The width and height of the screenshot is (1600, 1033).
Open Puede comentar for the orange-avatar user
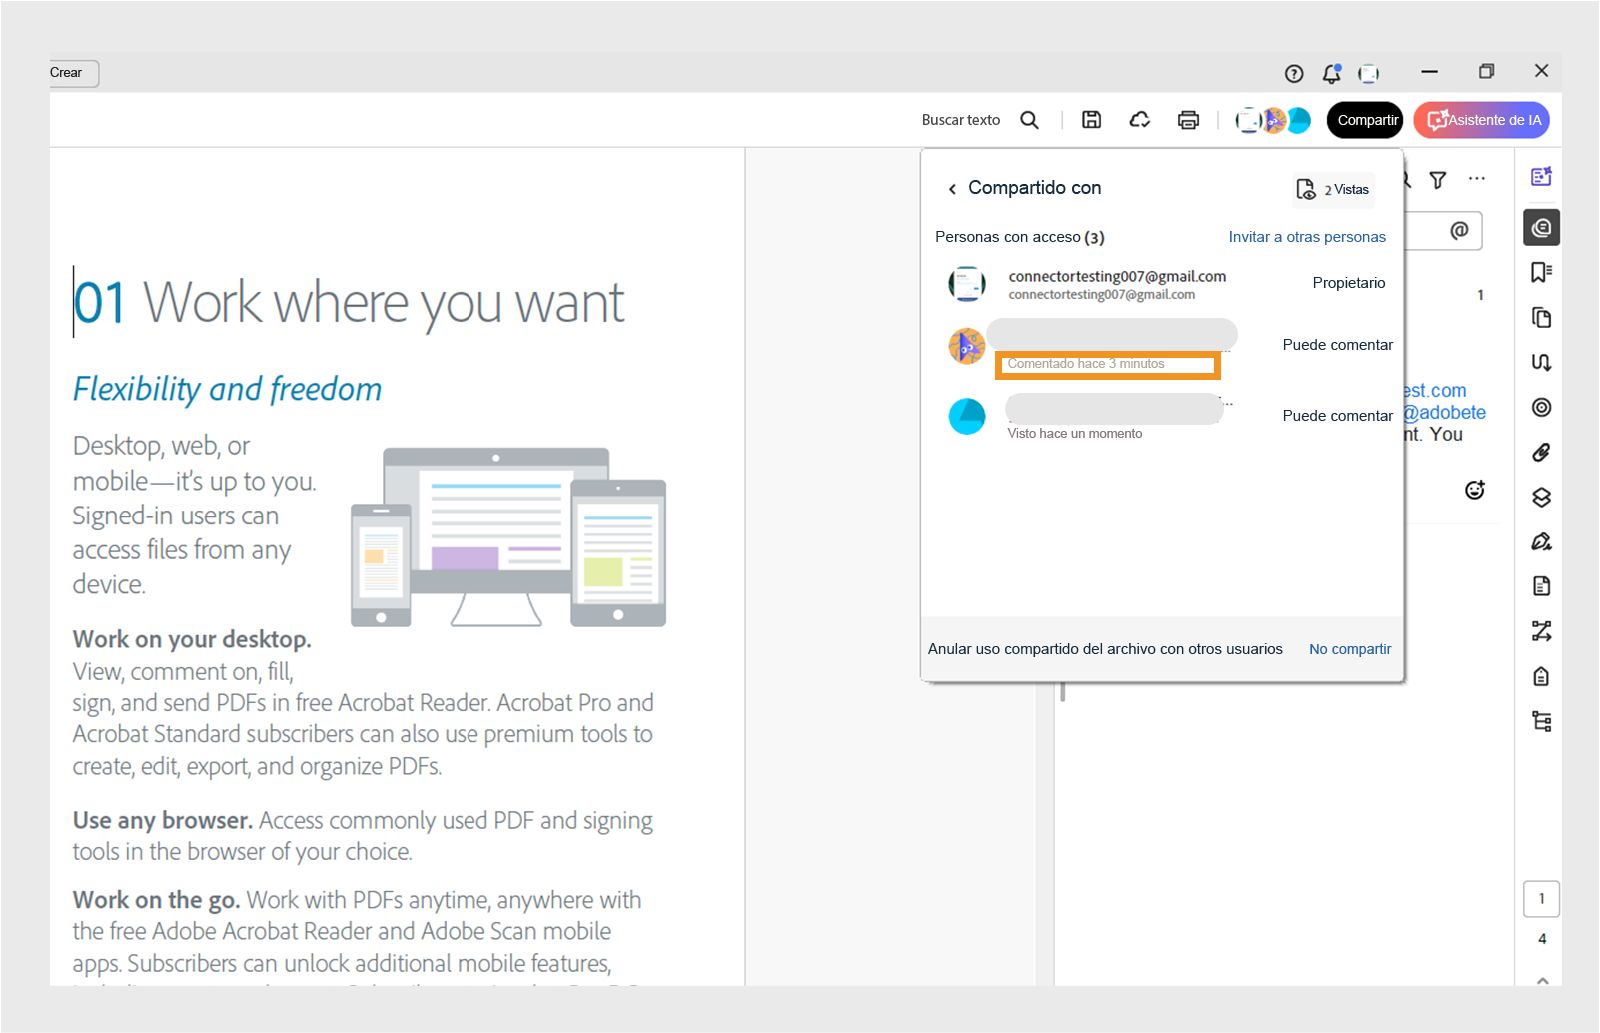[1337, 345]
